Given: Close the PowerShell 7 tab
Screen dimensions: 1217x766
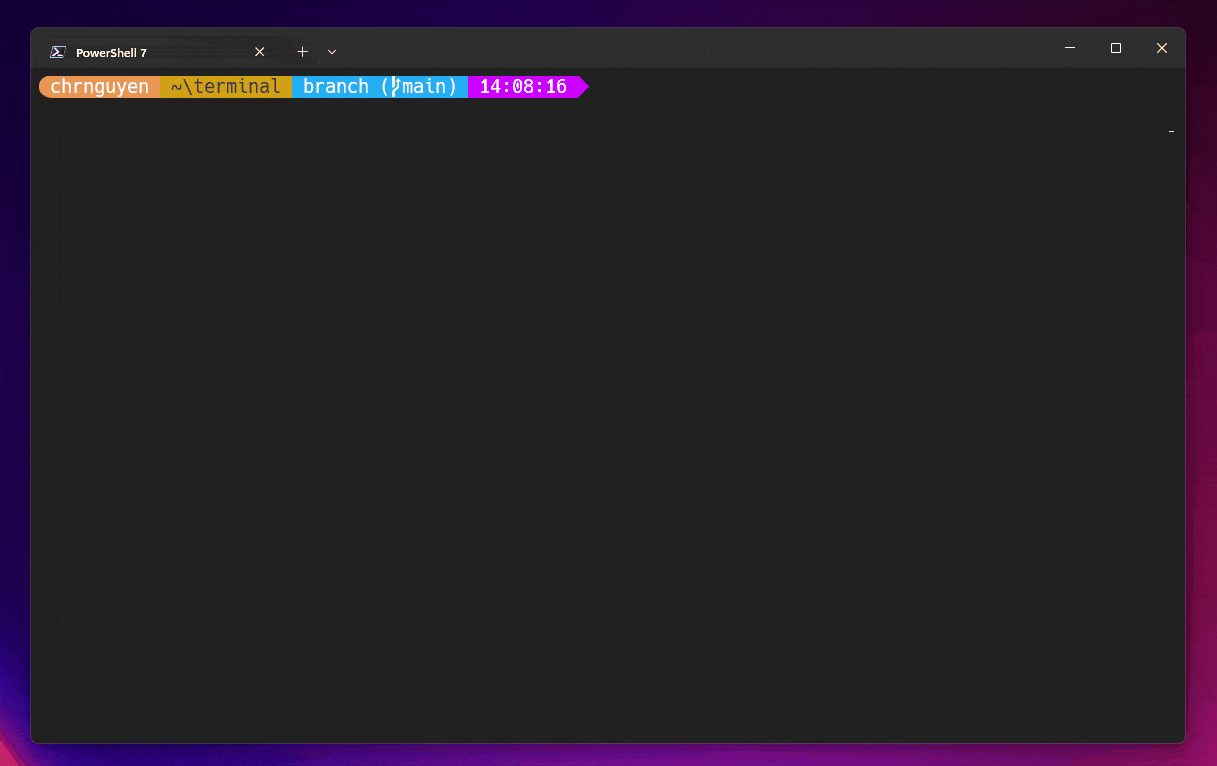Looking at the screenshot, I should pyautogui.click(x=260, y=51).
